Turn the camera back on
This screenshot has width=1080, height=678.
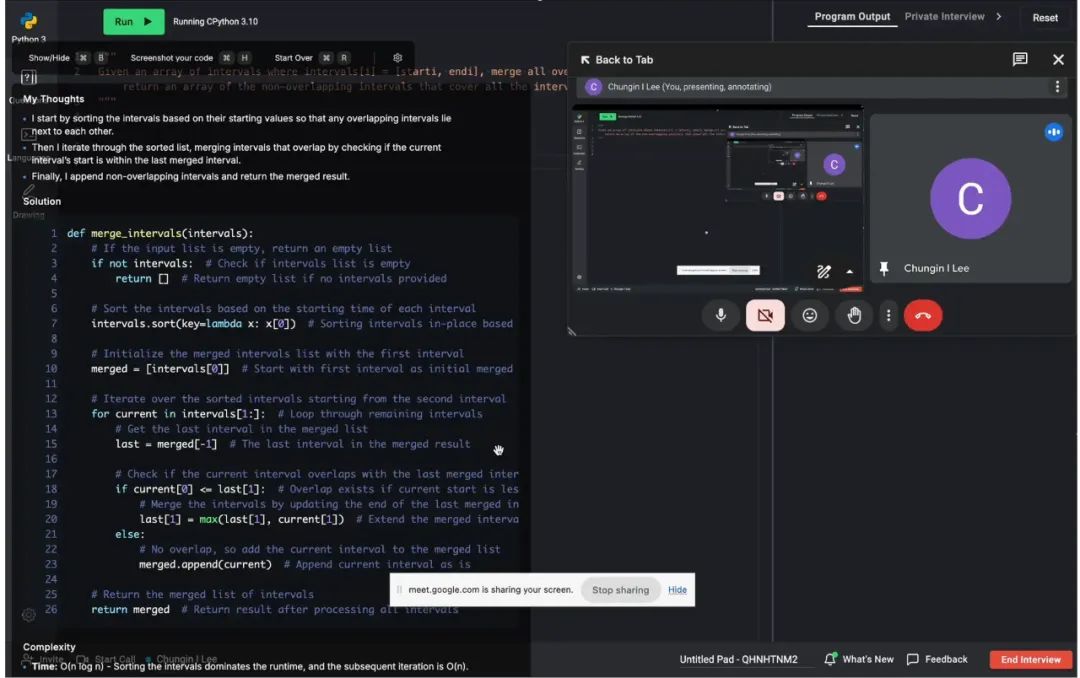tap(765, 315)
